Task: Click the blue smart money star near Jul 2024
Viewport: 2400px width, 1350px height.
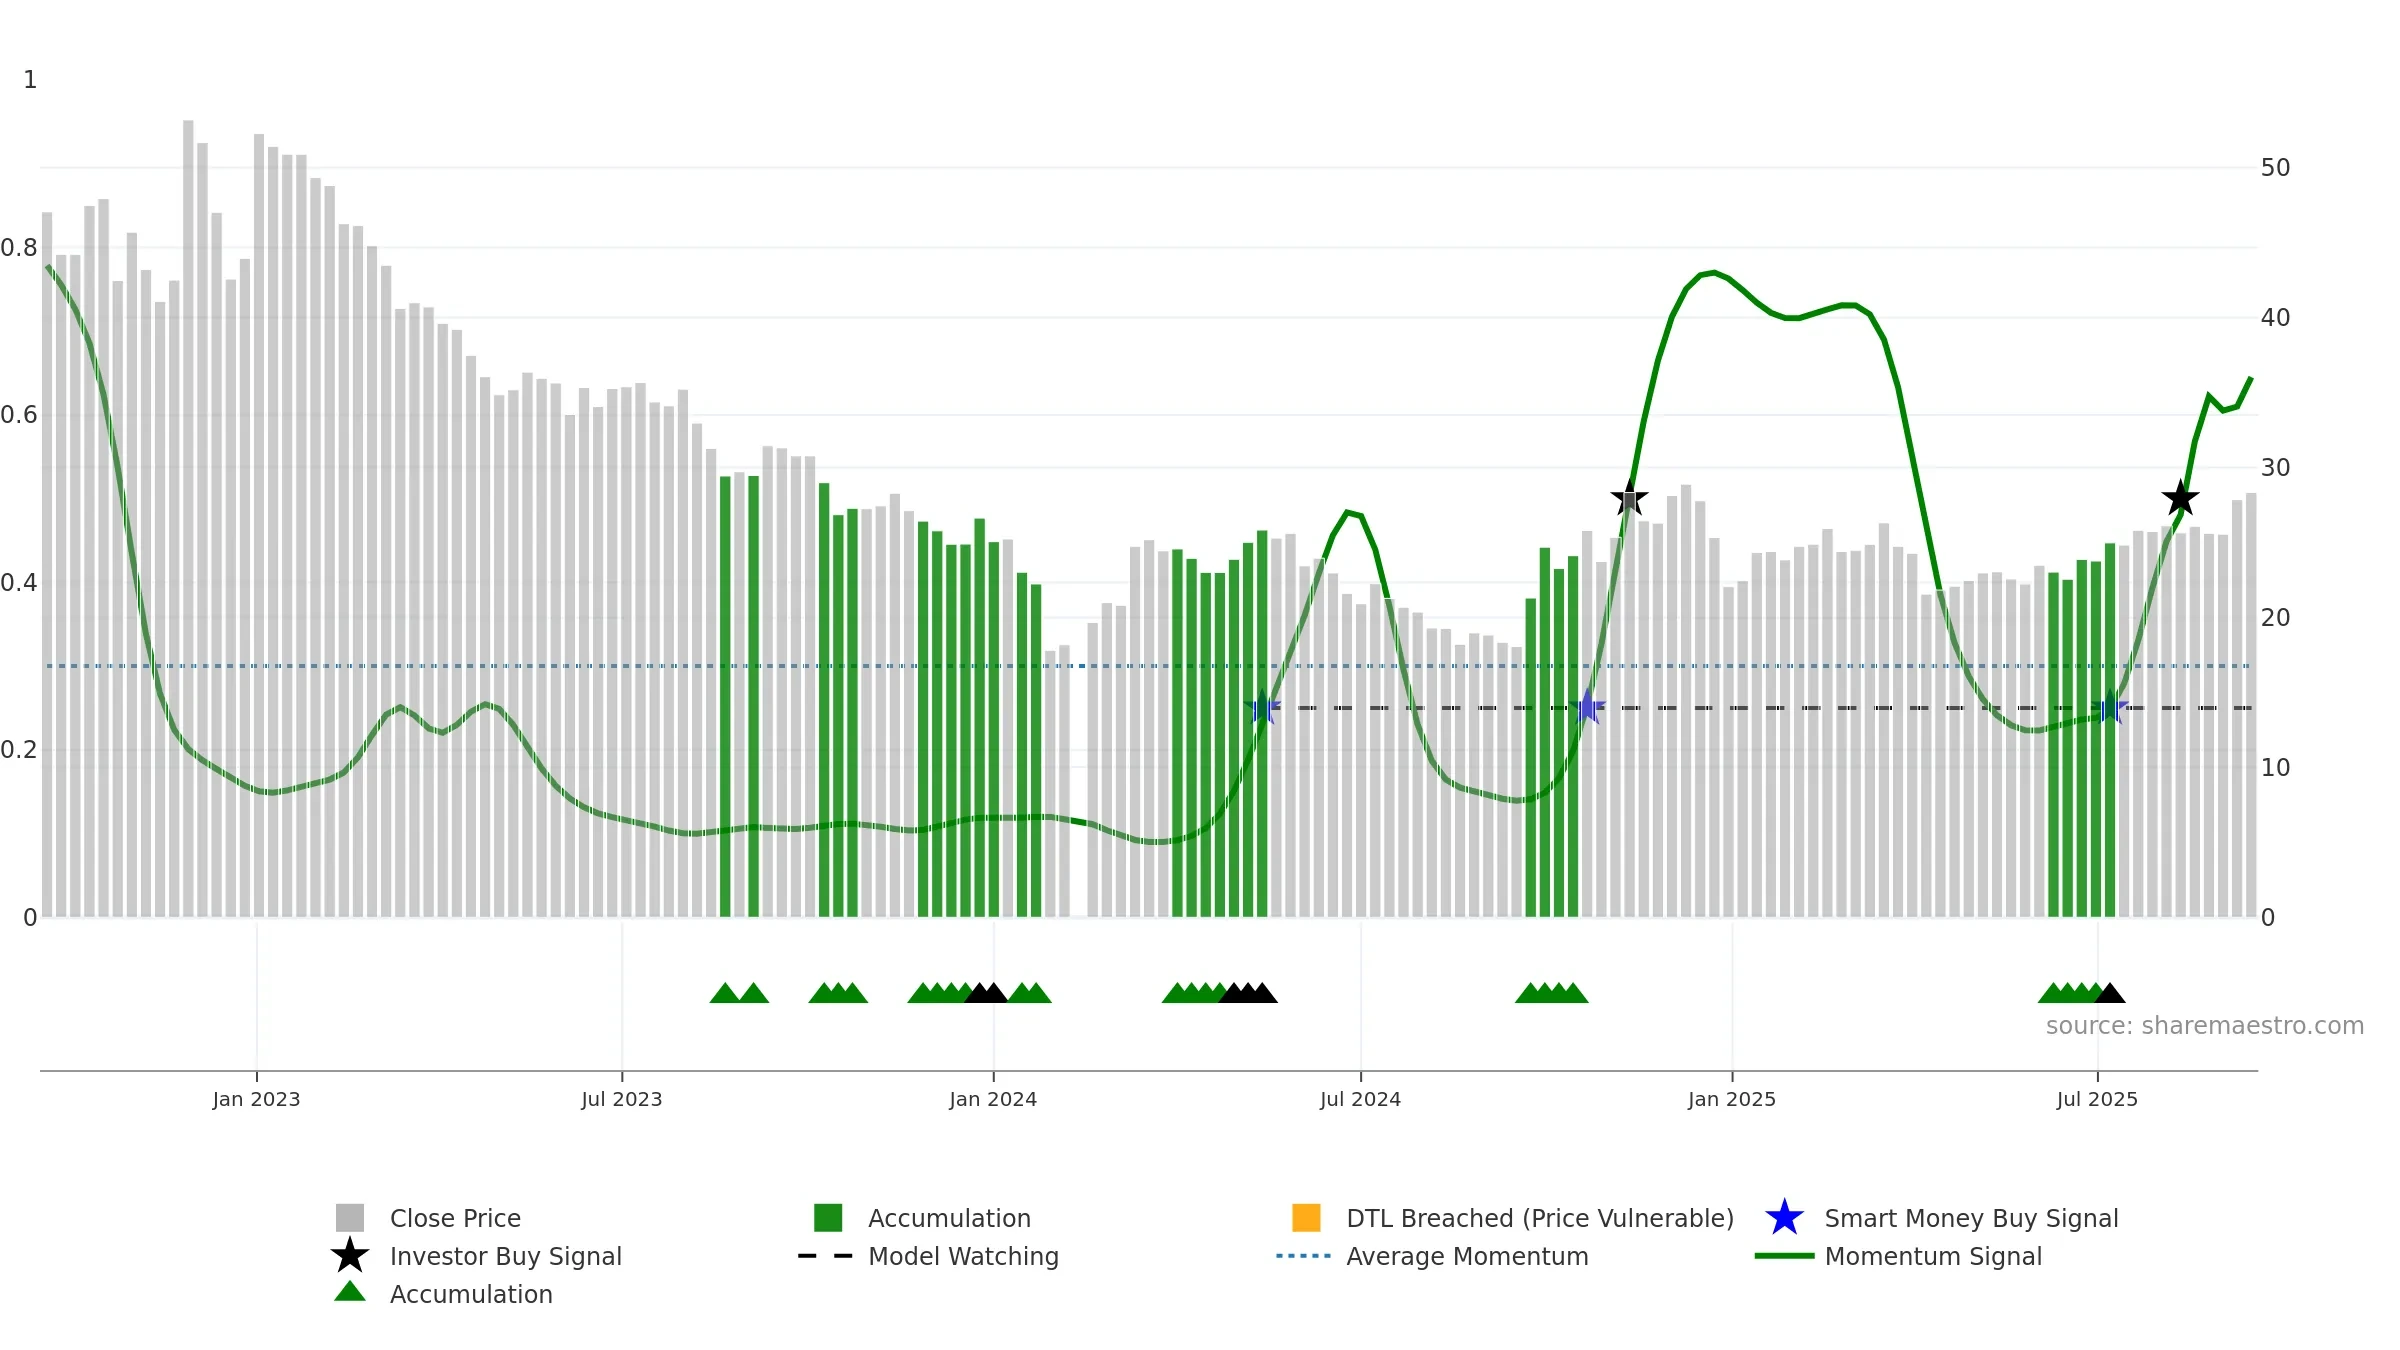Action: pos(1262,707)
